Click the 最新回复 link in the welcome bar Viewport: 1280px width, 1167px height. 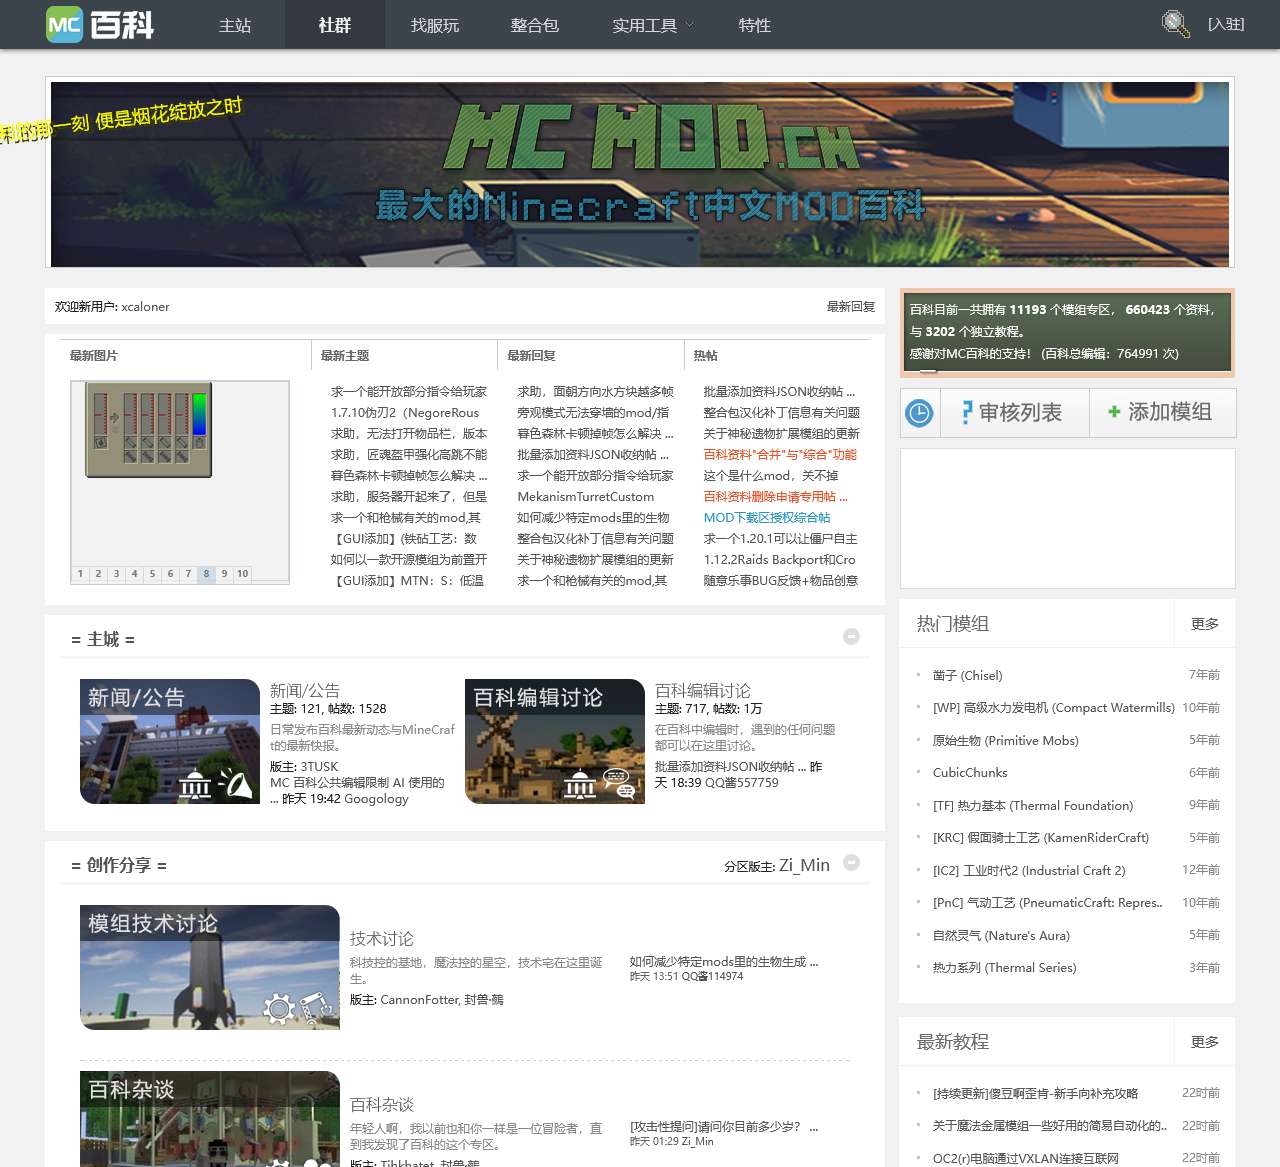click(x=849, y=307)
